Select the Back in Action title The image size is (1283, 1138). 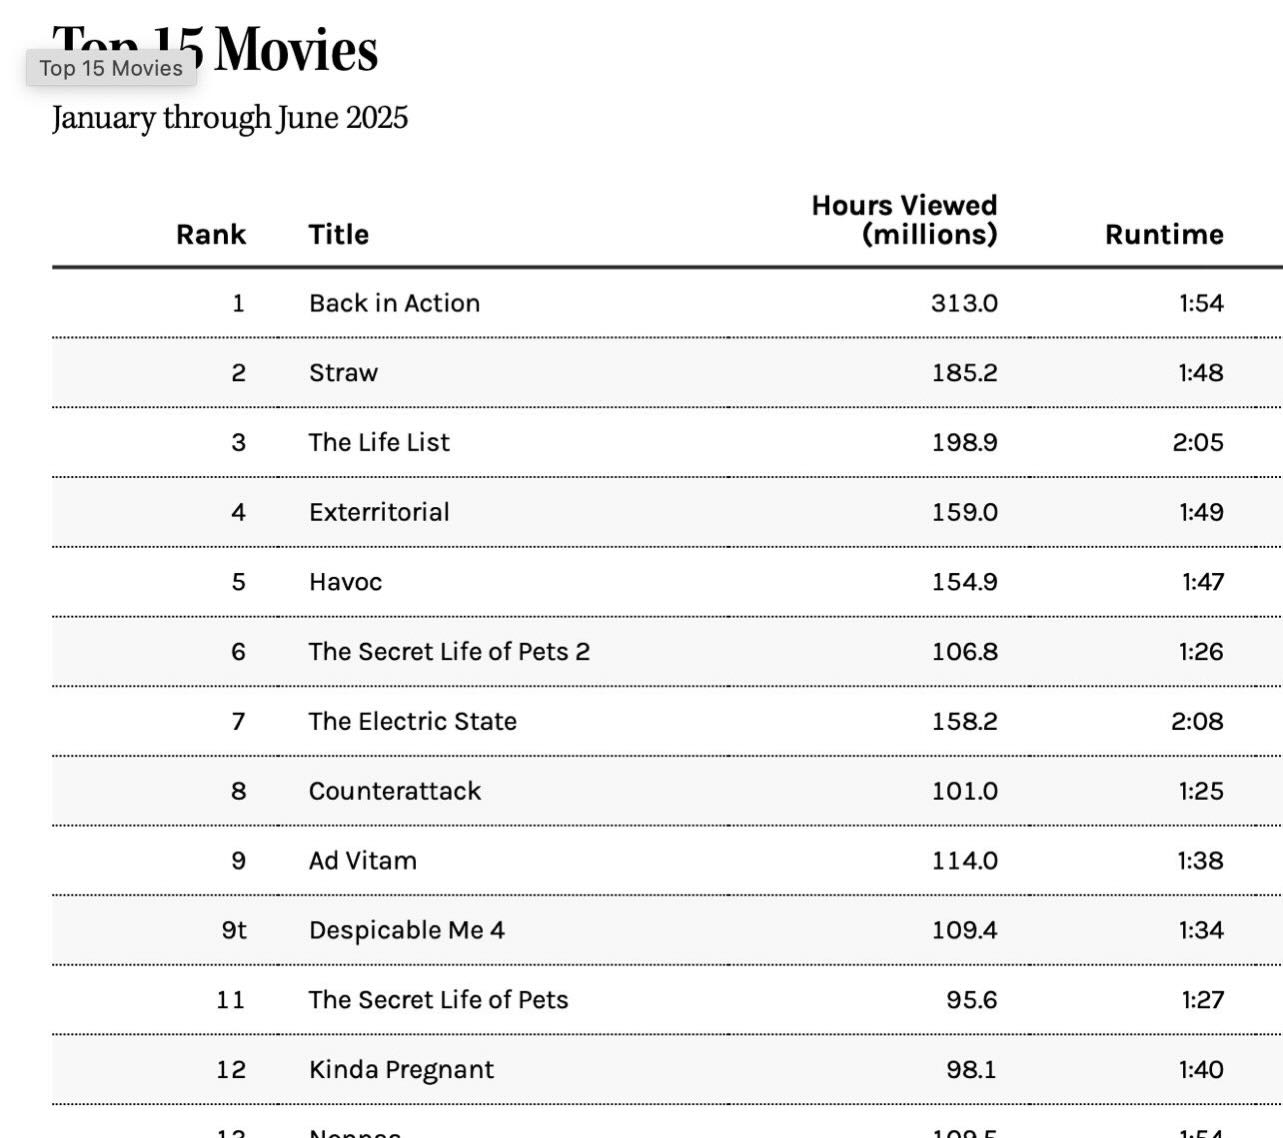(394, 303)
